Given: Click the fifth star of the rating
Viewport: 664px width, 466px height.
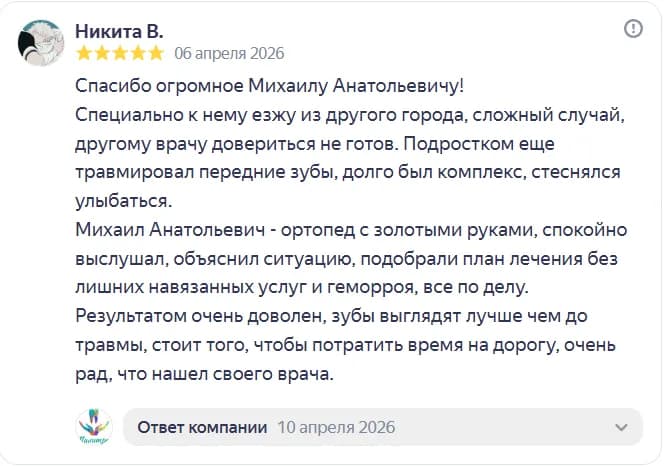Looking at the screenshot, I should pyautogui.click(x=156, y=53).
